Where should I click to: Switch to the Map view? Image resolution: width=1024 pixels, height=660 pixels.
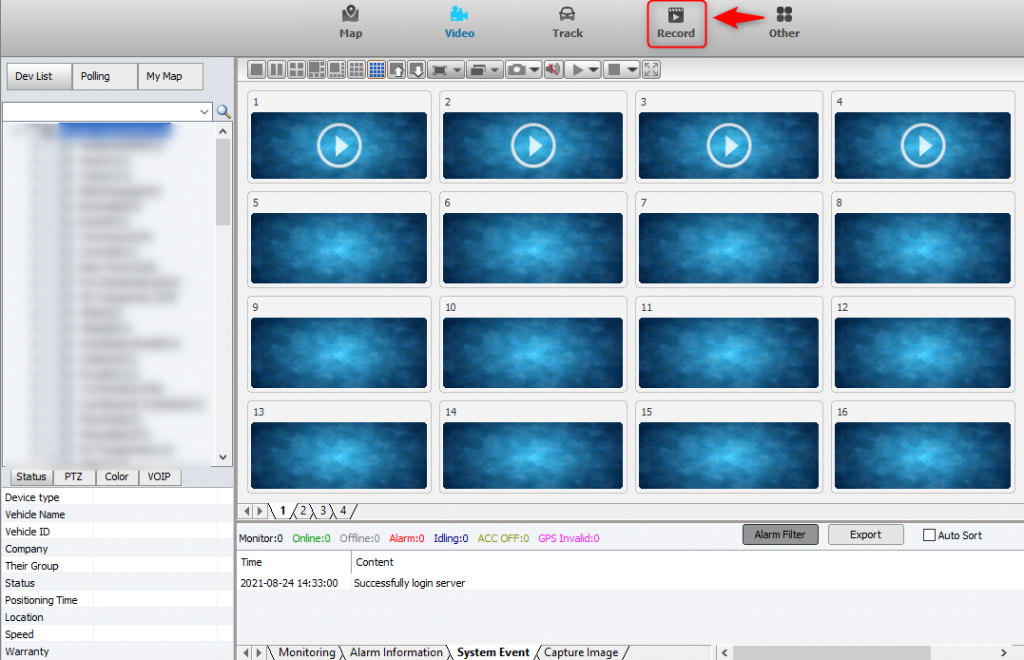(350, 22)
